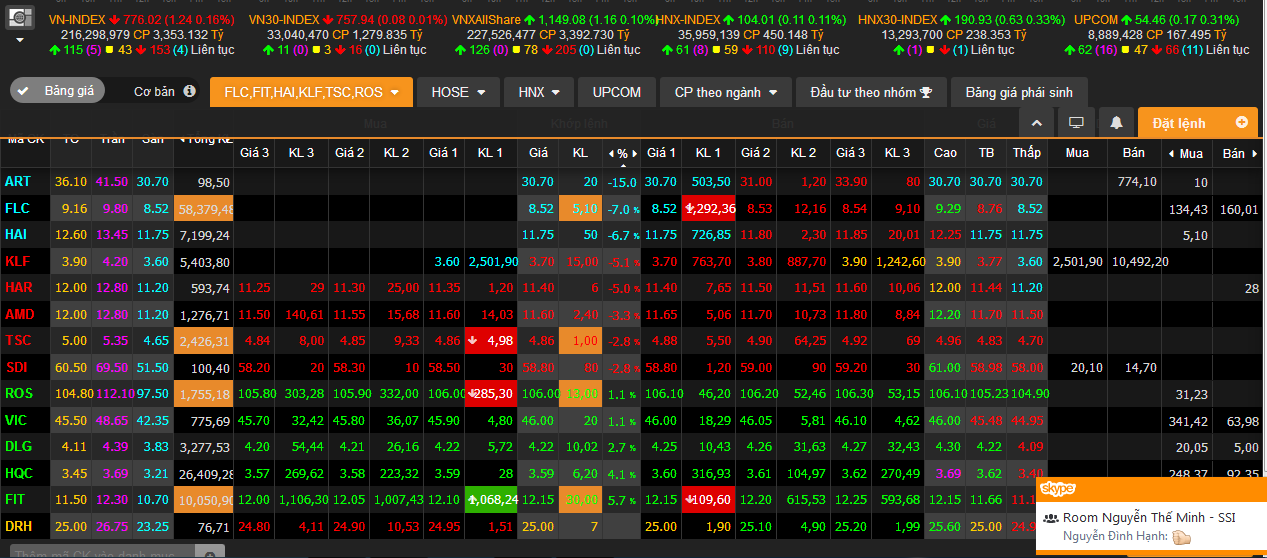Click the VN-INDEX label
Screen dimensions: 1267x558
76,19
